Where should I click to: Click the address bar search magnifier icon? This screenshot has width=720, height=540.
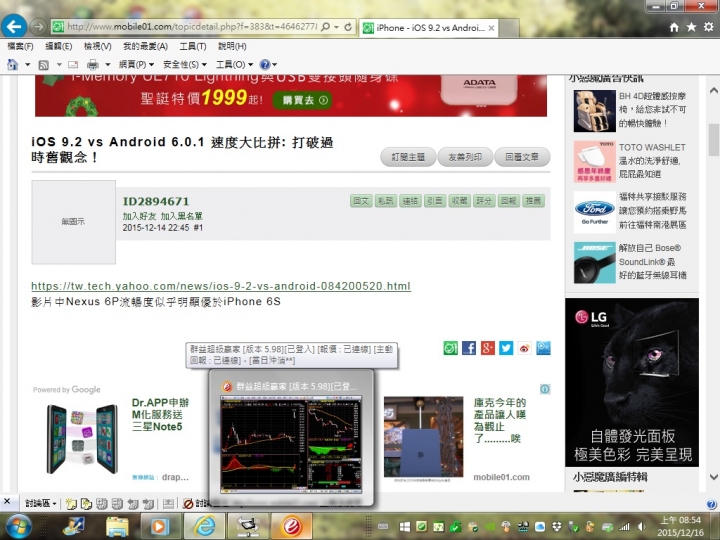click(325, 27)
